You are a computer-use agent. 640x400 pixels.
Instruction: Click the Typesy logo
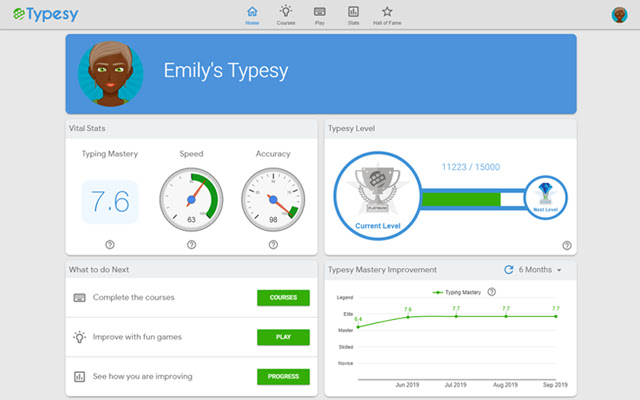[x=45, y=14]
